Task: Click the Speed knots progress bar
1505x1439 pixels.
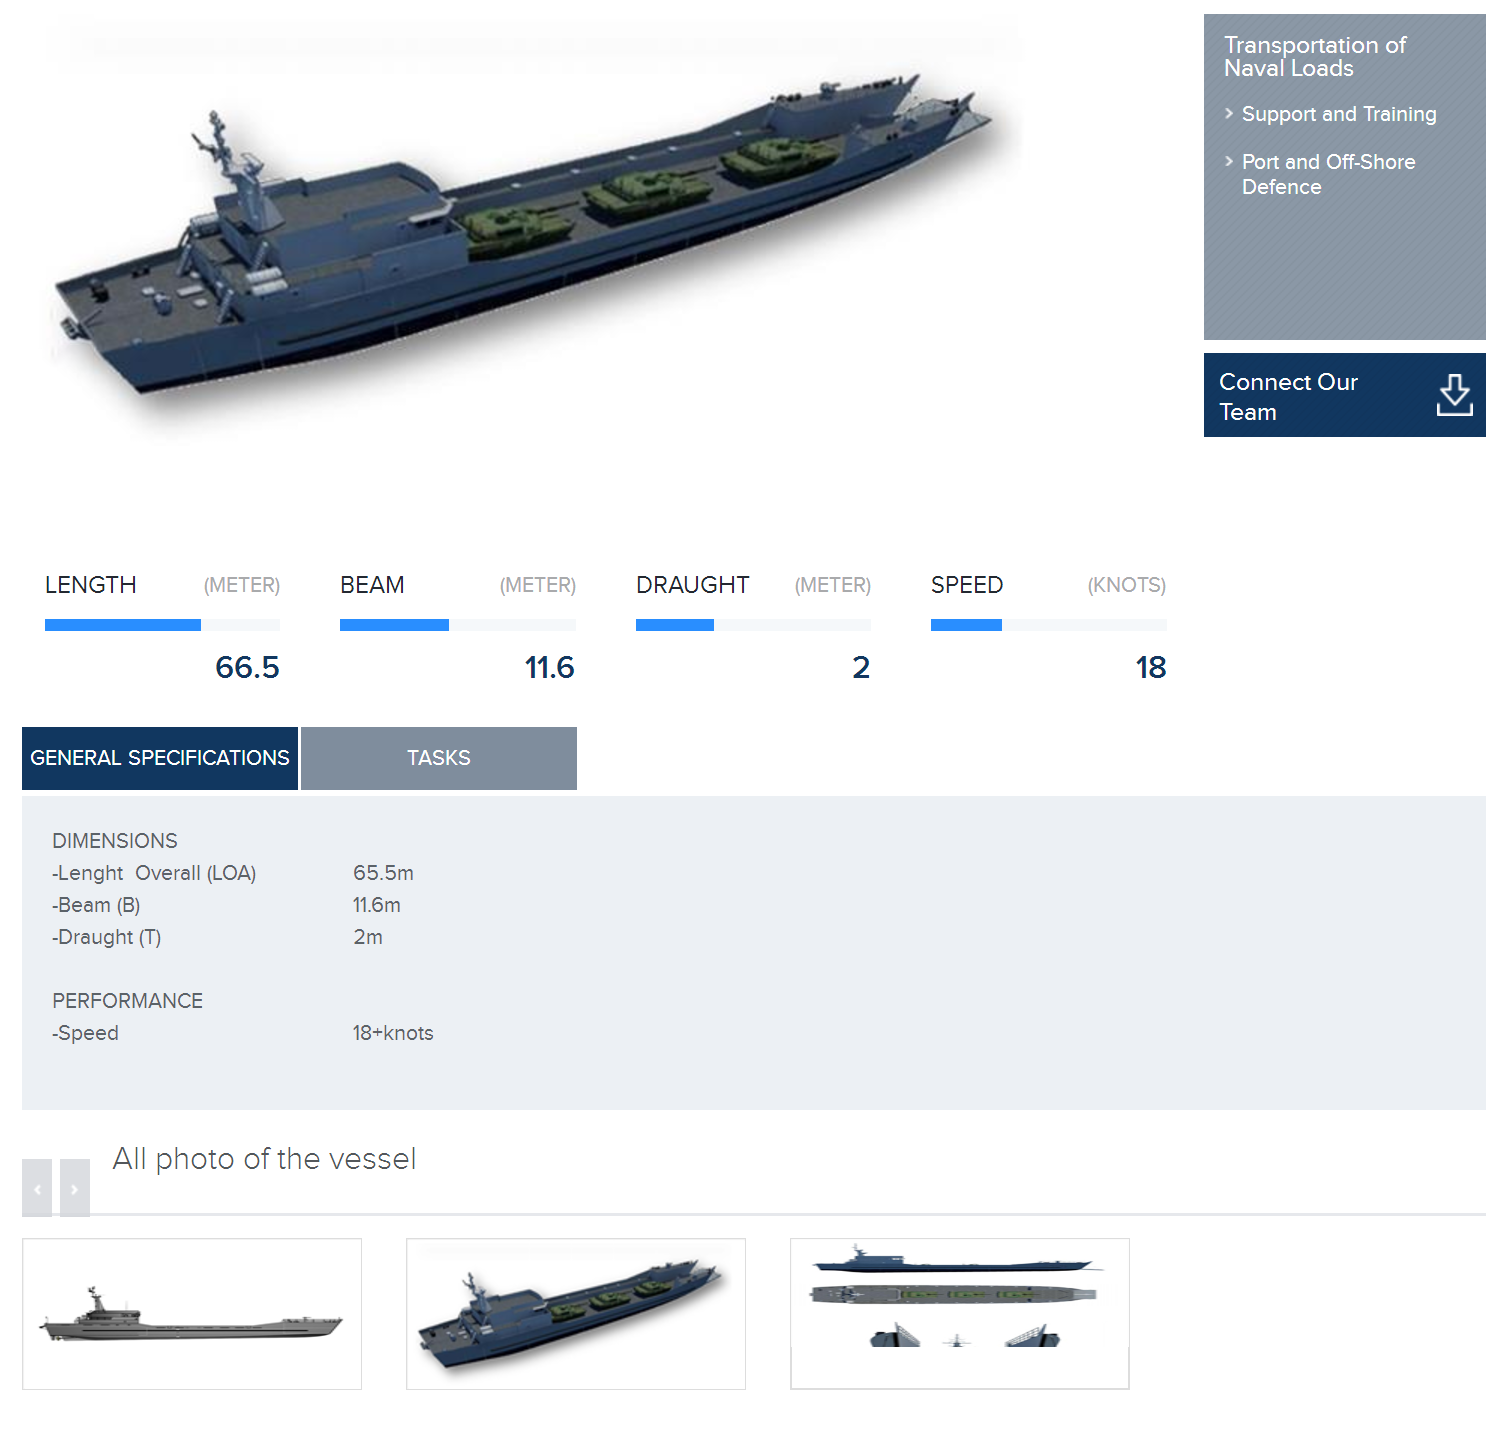Action: [1048, 625]
